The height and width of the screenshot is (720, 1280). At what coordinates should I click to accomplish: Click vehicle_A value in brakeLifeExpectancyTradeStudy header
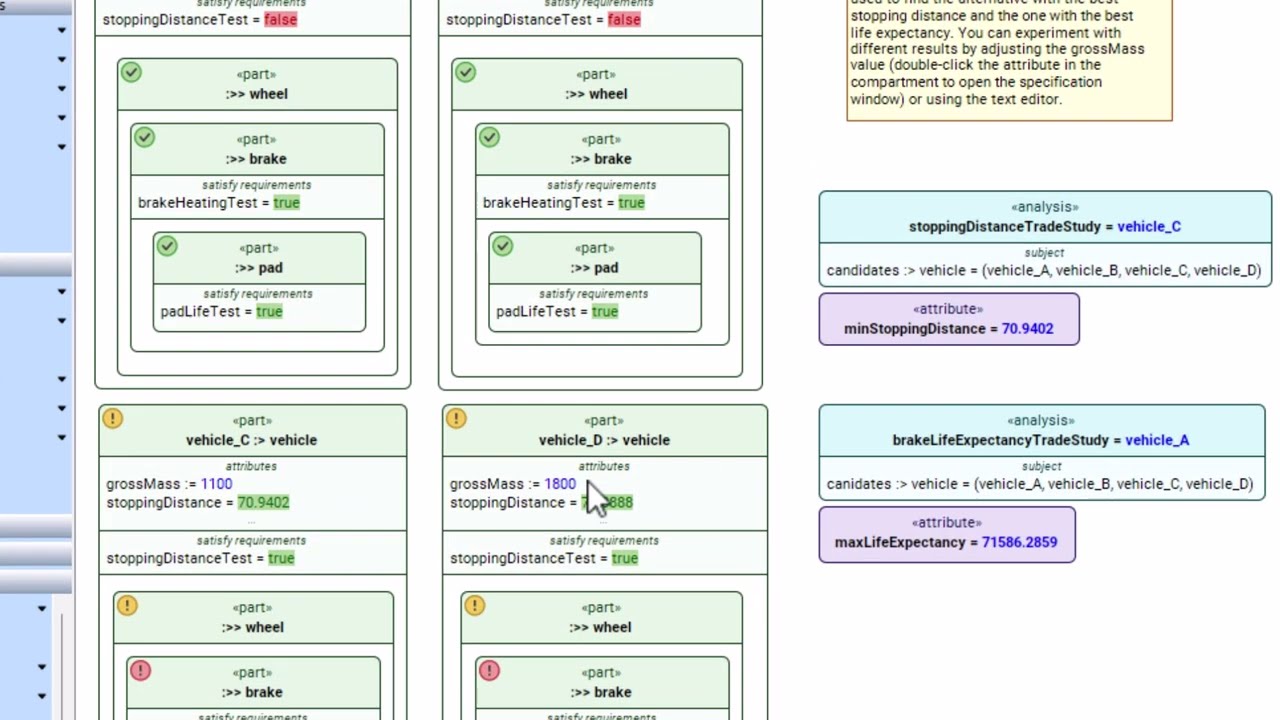coord(1157,440)
